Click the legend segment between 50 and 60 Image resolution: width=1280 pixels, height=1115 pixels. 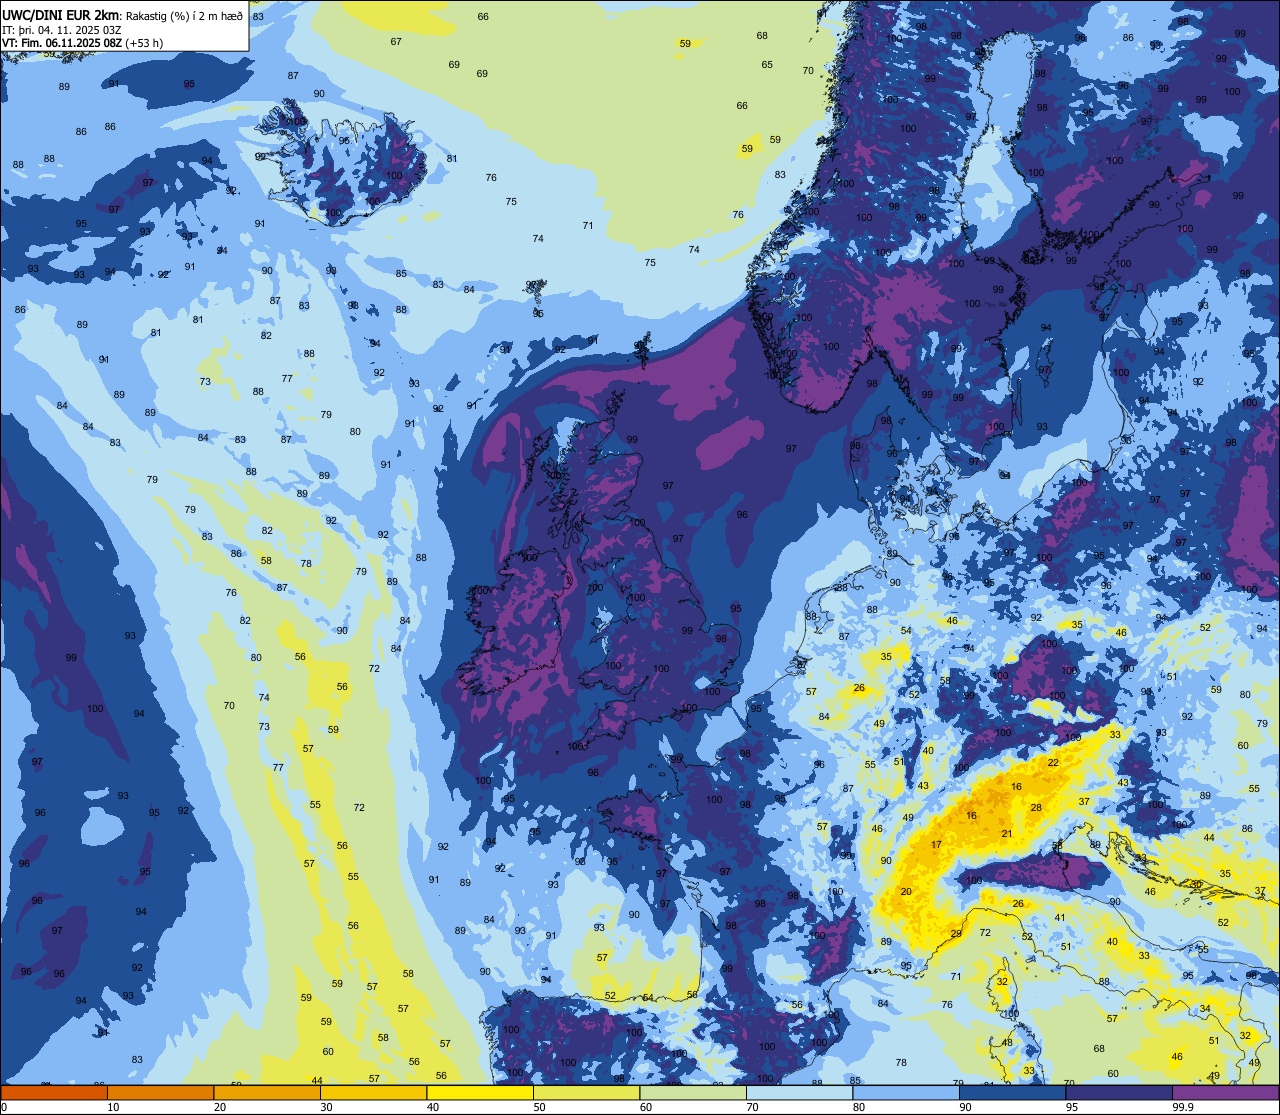click(x=586, y=1092)
